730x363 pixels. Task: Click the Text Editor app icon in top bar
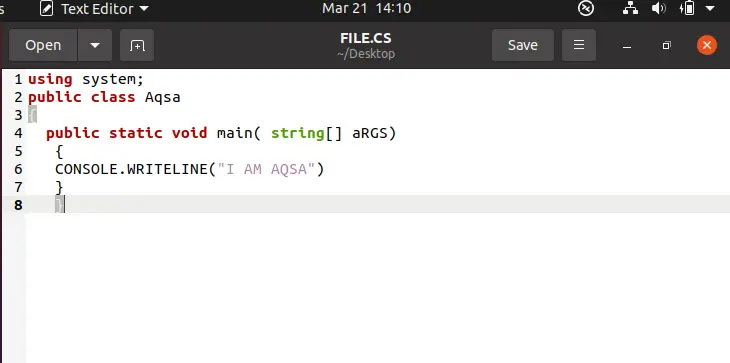coord(47,8)
